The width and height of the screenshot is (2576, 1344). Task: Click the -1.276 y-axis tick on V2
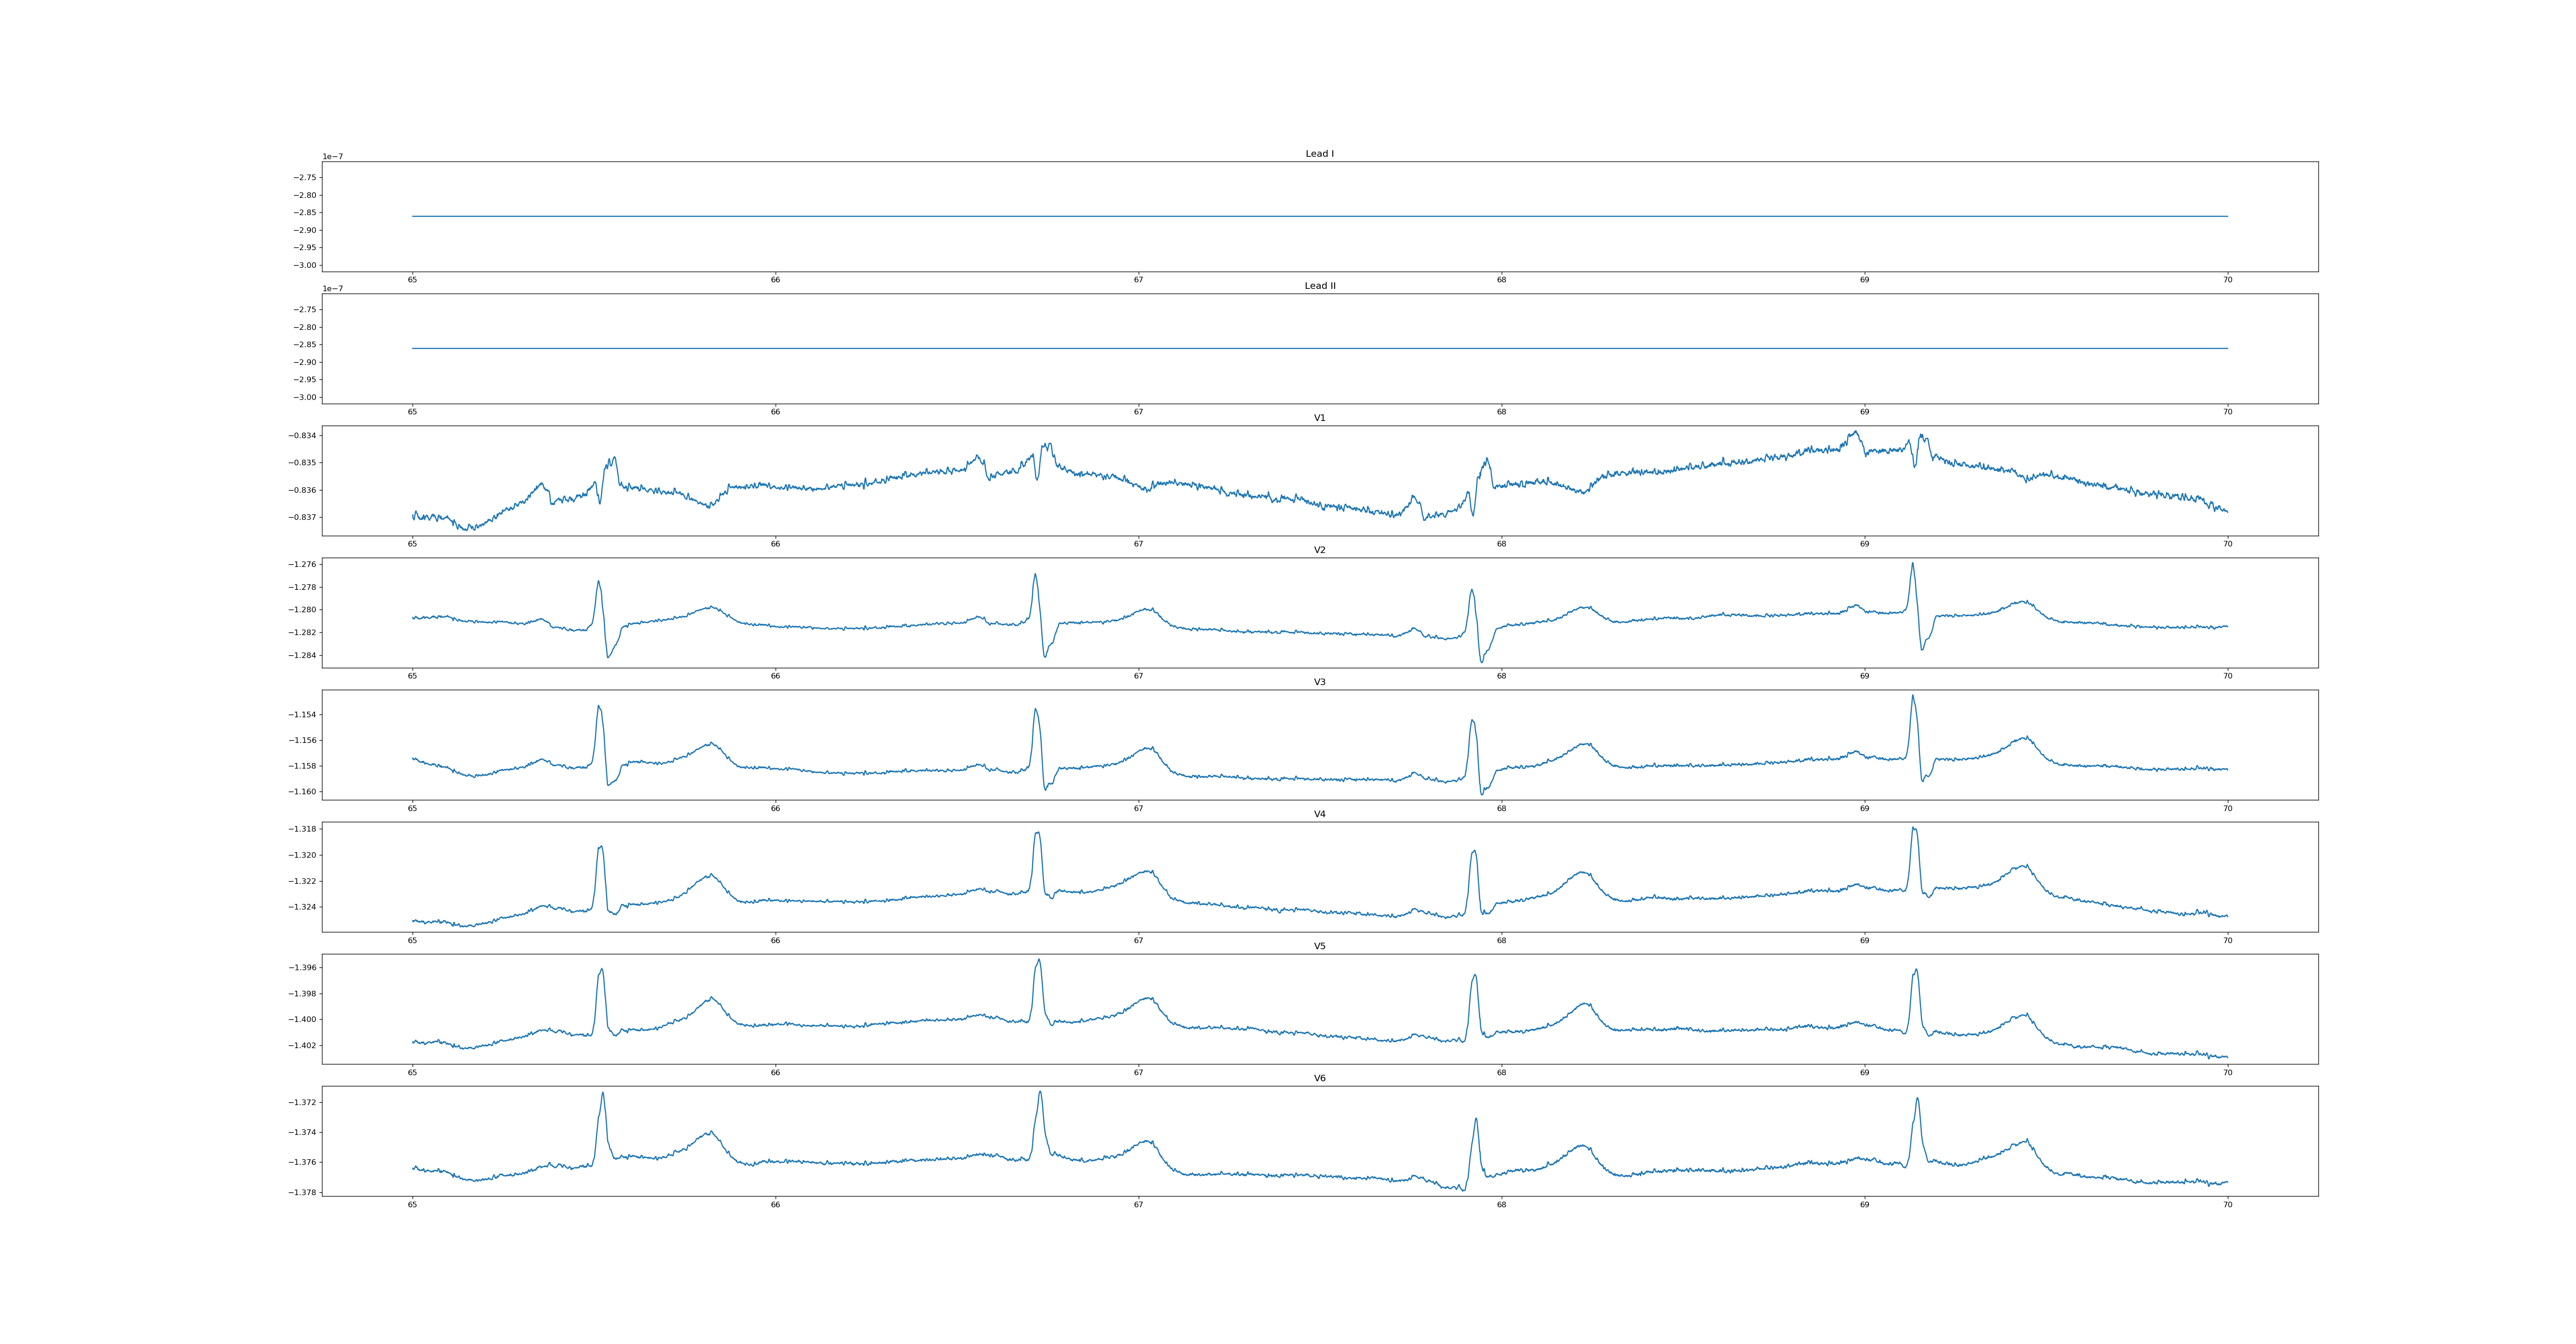303,565
